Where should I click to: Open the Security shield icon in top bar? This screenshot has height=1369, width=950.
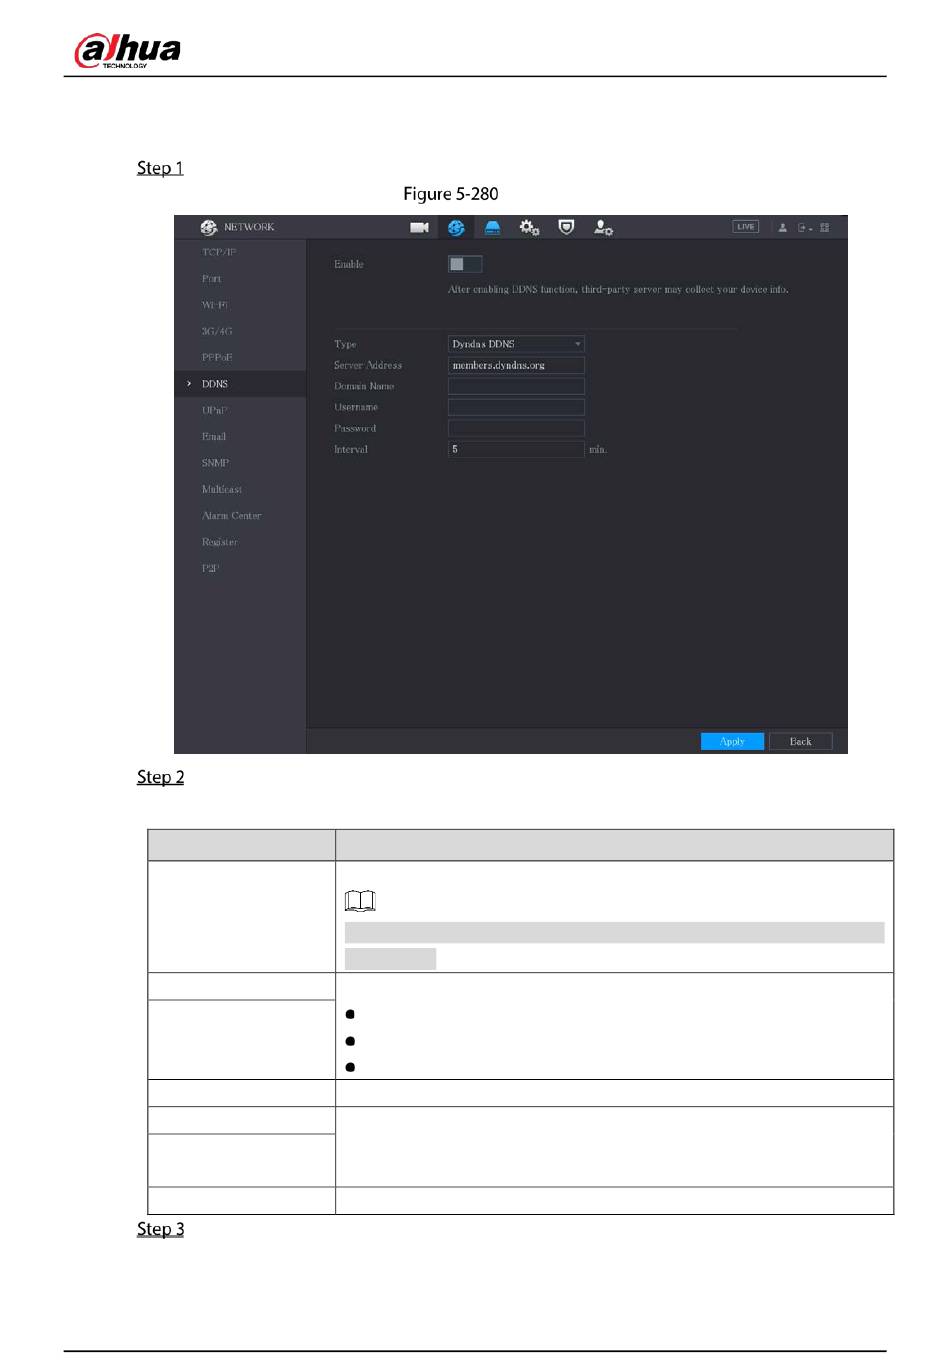(x=566, y=228)
